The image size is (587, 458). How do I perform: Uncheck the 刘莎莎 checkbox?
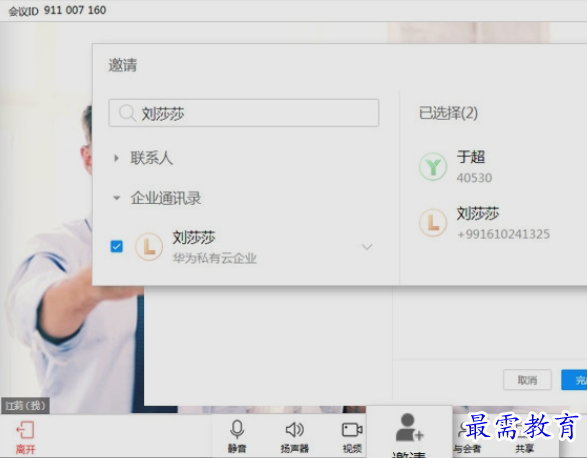(x=116, y=246)
